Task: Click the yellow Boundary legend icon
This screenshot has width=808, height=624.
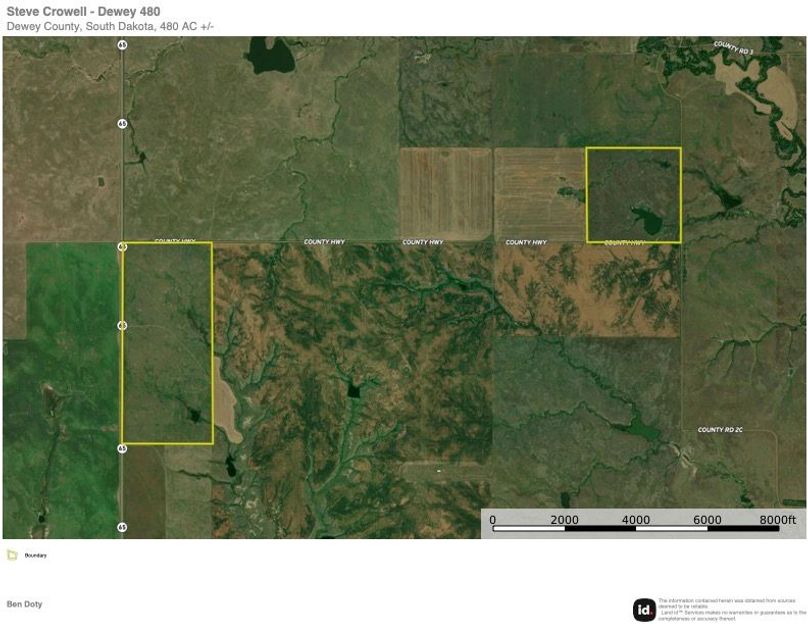Action: point(11,555)
